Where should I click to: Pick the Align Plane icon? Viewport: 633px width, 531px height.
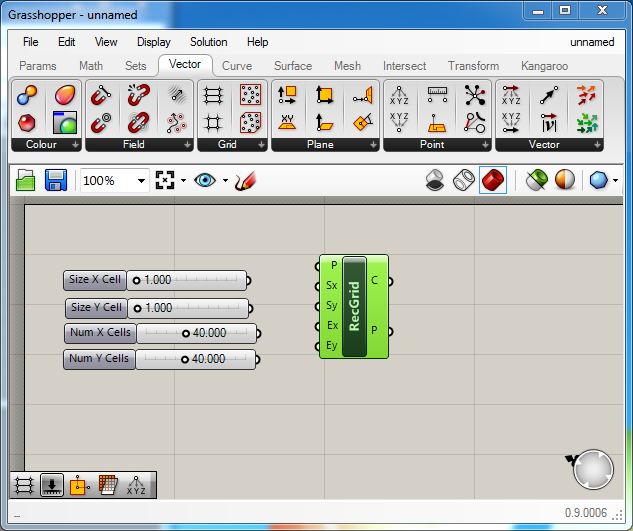362,123
